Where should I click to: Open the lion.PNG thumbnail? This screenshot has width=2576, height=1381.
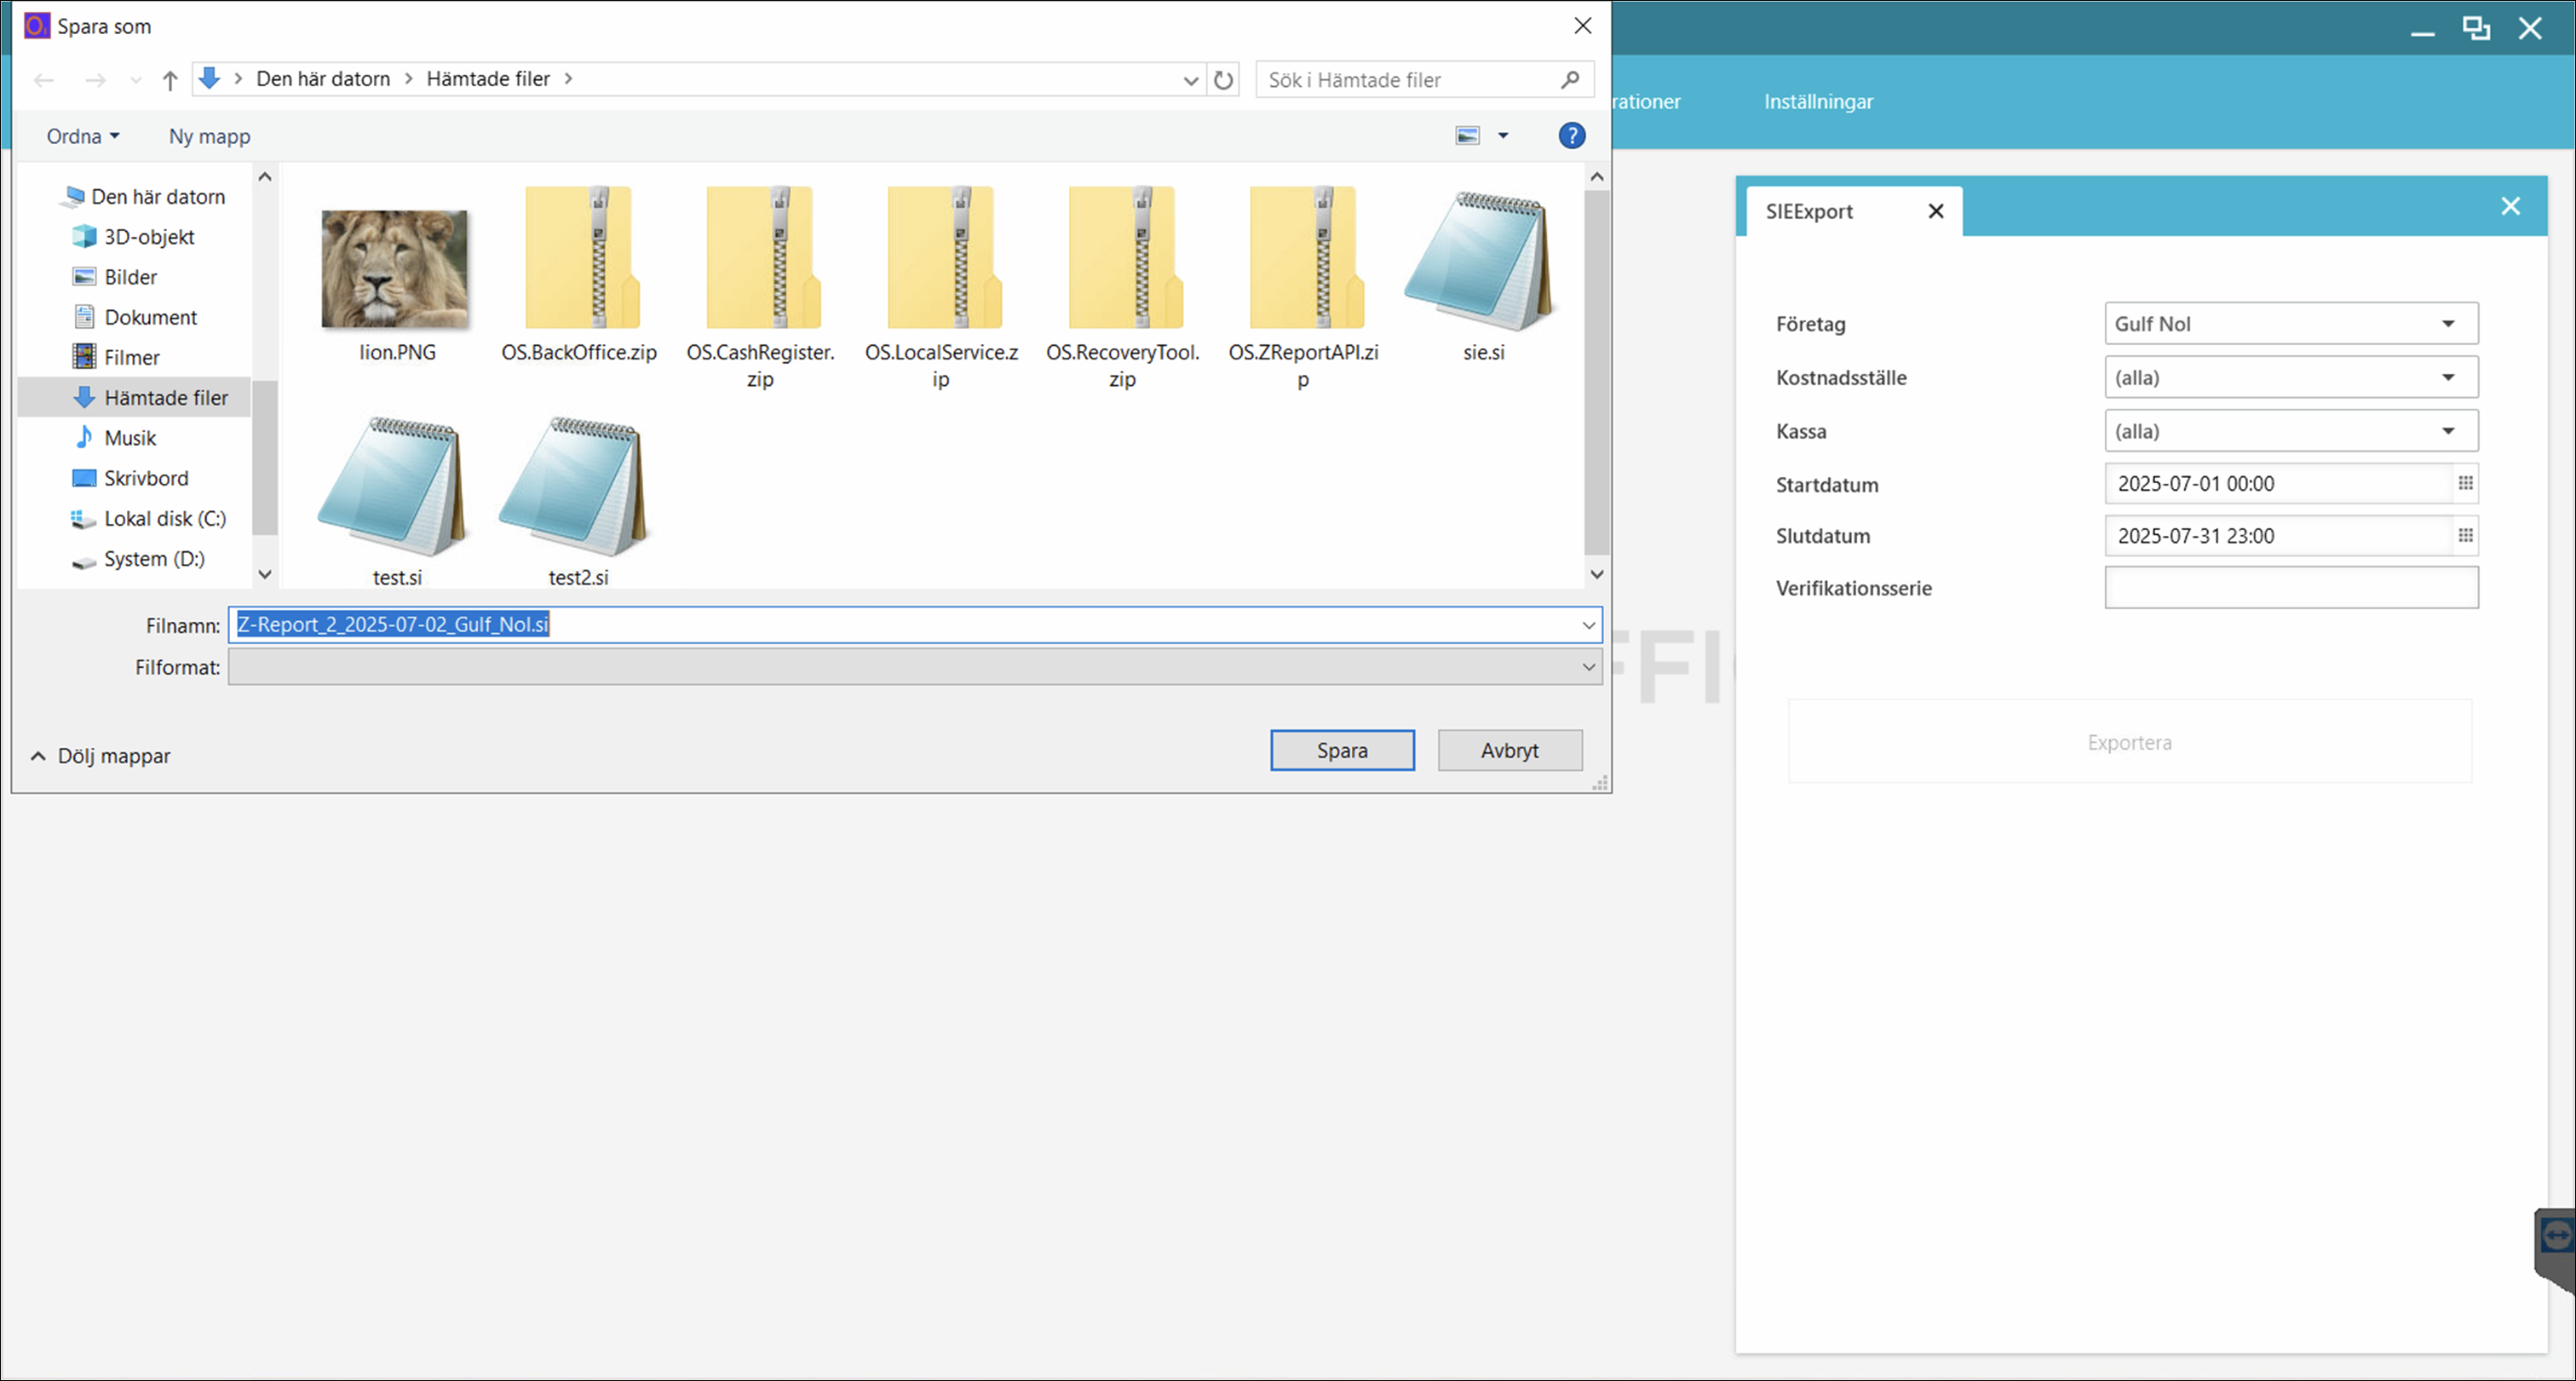click(394, 269)
